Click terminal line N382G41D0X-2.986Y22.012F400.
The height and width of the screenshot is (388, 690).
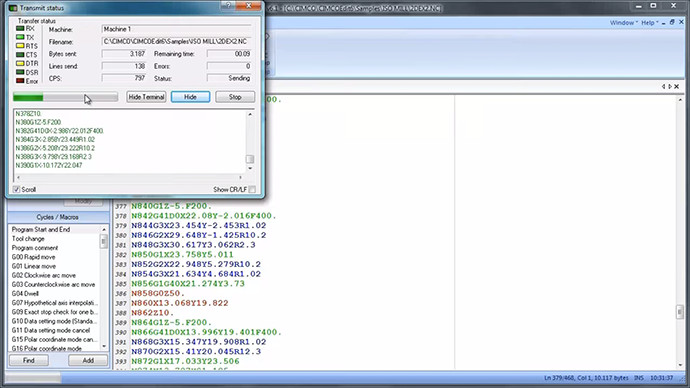coord(60,131)
